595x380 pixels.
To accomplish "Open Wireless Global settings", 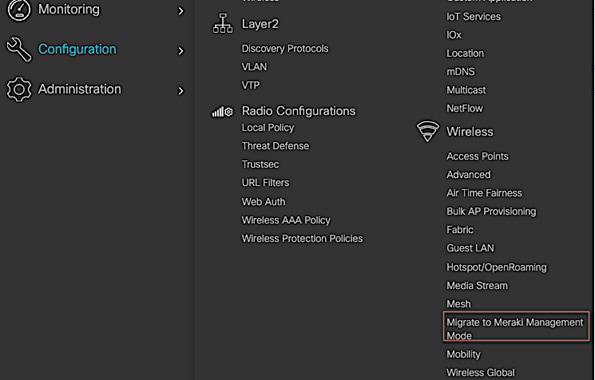I will (x=481, y=372).
